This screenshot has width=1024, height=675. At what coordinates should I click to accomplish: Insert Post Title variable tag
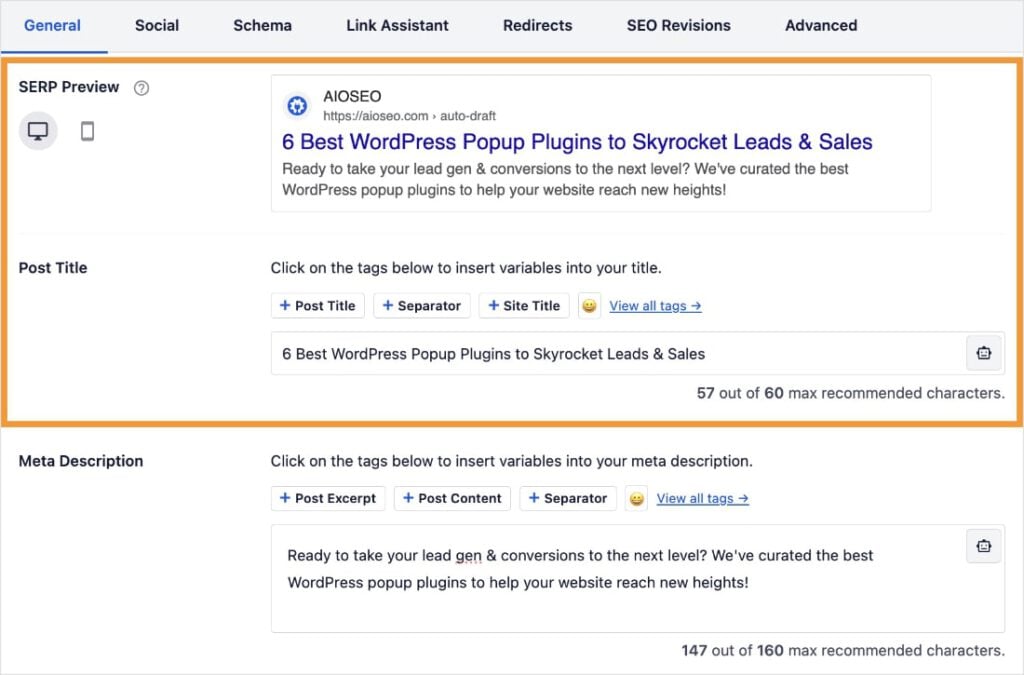click(317, 306)
